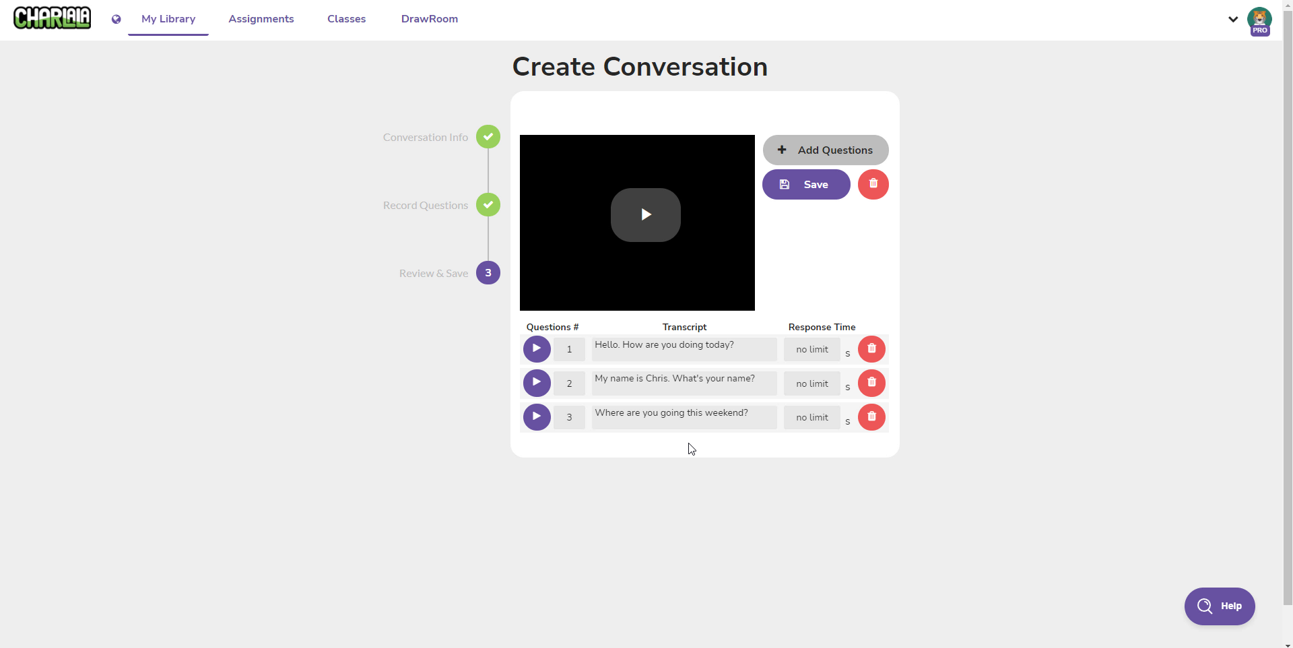Screen dimensions: 1293x648
Task: Click the Add Questions button
Action: pyautogui.click(x=826, y=150)
